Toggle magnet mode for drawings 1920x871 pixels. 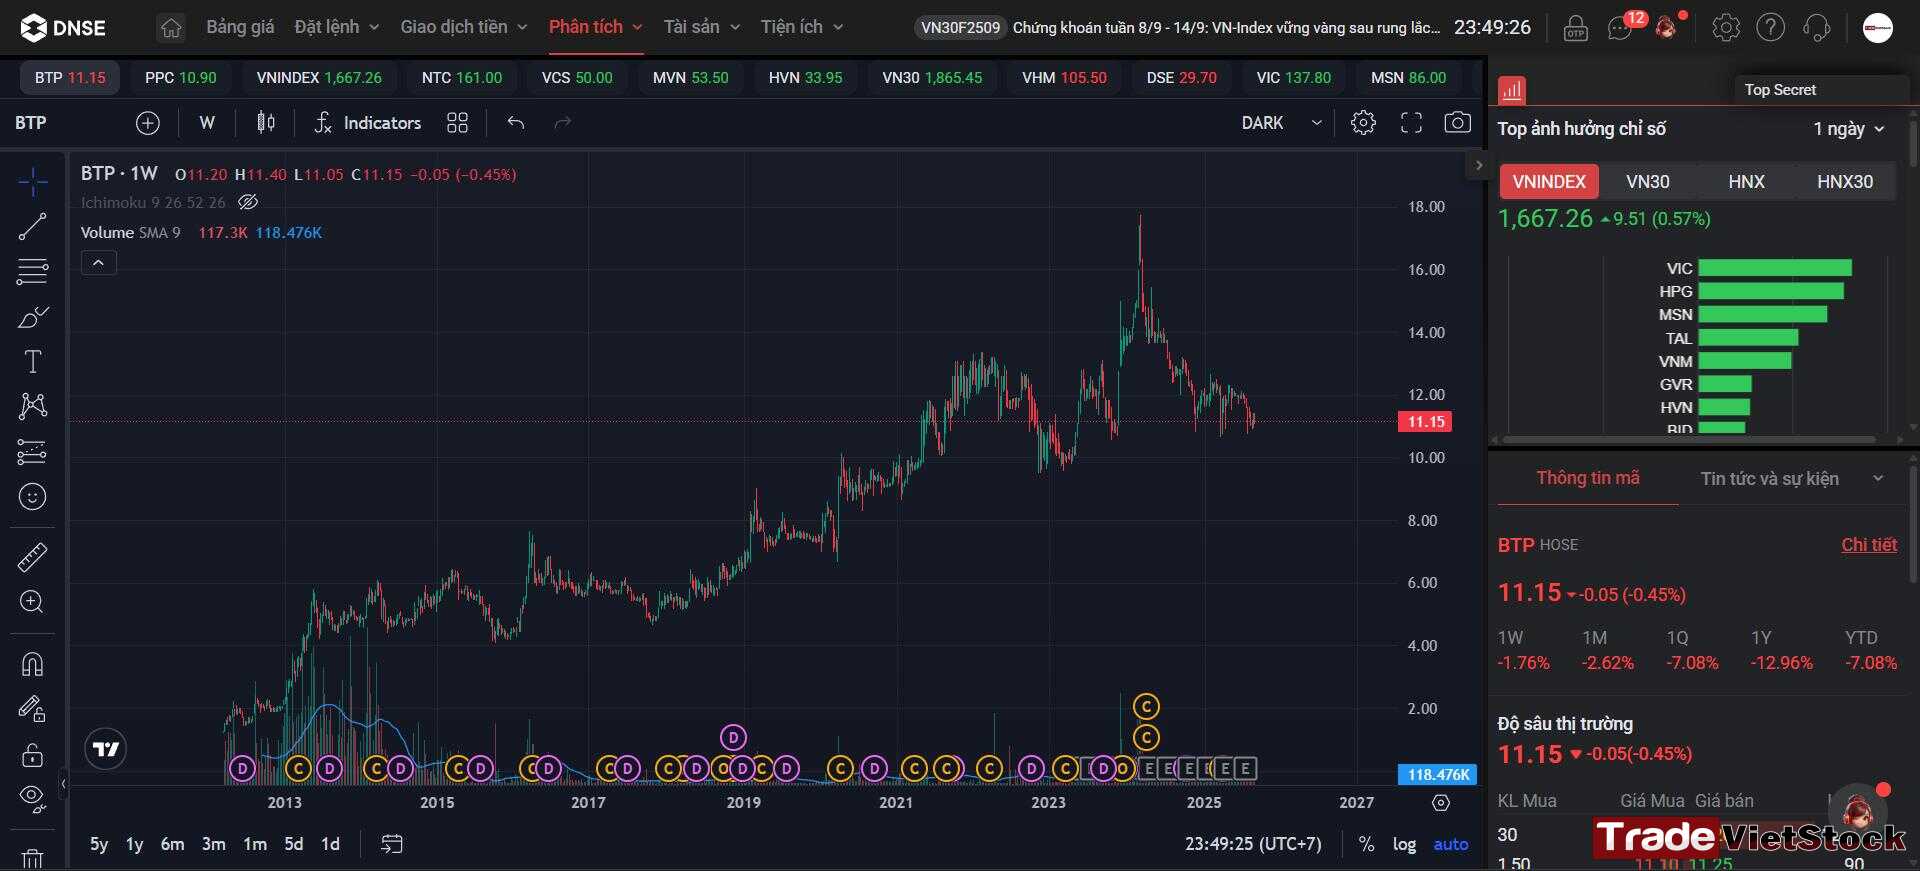pos(32,664)
